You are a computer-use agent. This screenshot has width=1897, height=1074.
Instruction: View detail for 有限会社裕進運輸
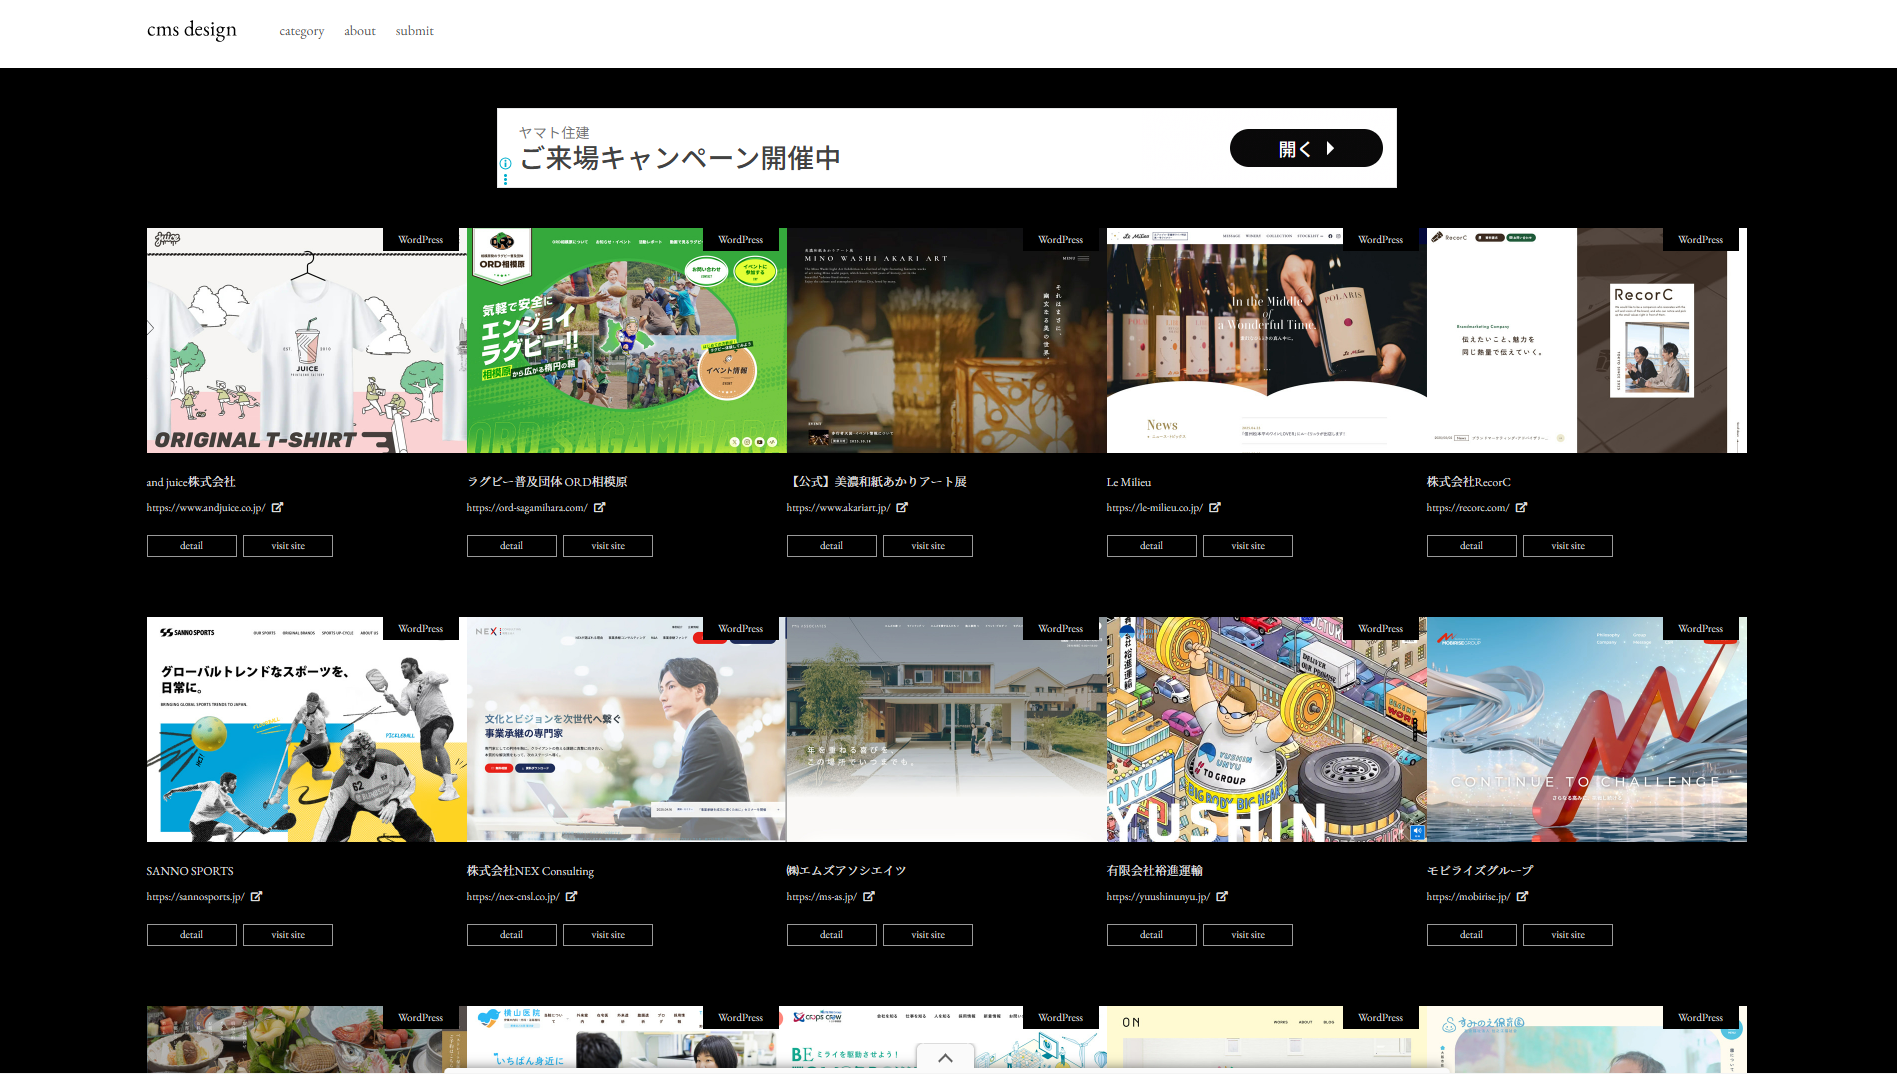tap(1152, 935)
